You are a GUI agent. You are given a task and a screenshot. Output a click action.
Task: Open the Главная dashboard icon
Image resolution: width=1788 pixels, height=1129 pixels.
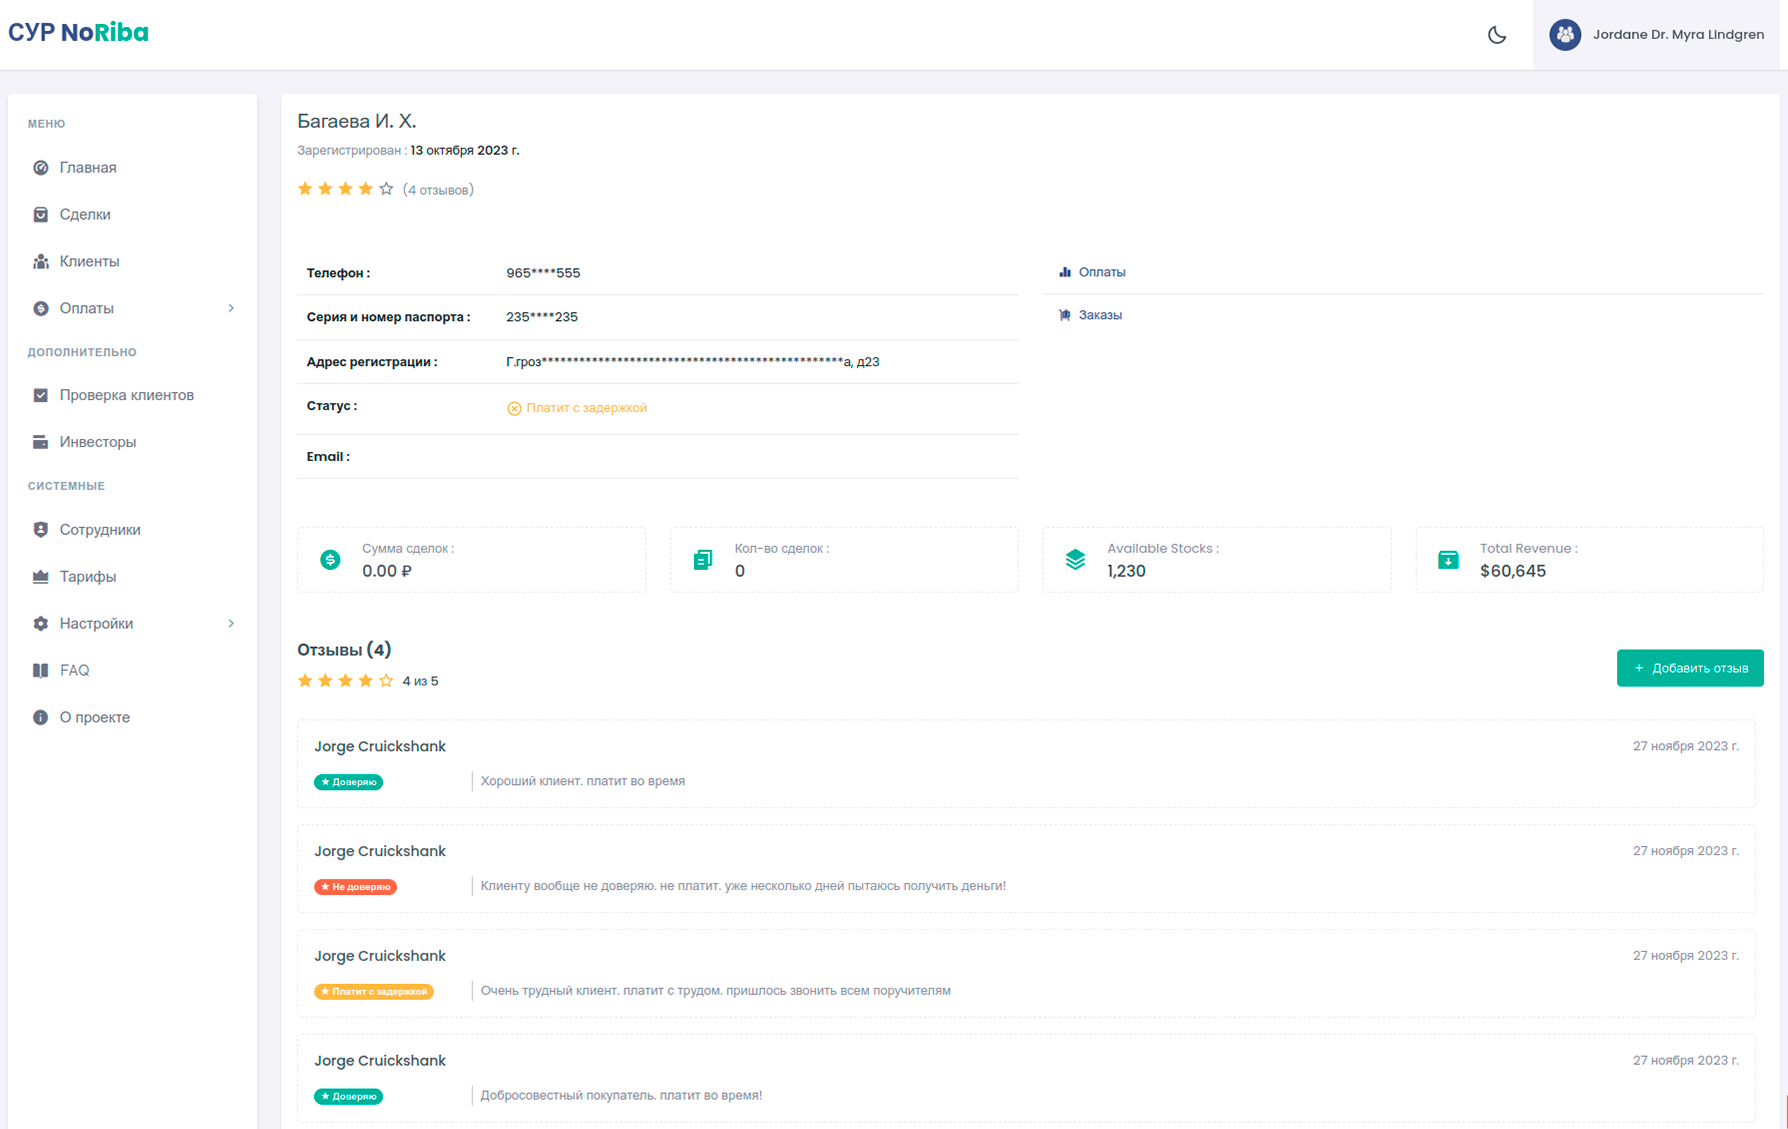(41, 168)
